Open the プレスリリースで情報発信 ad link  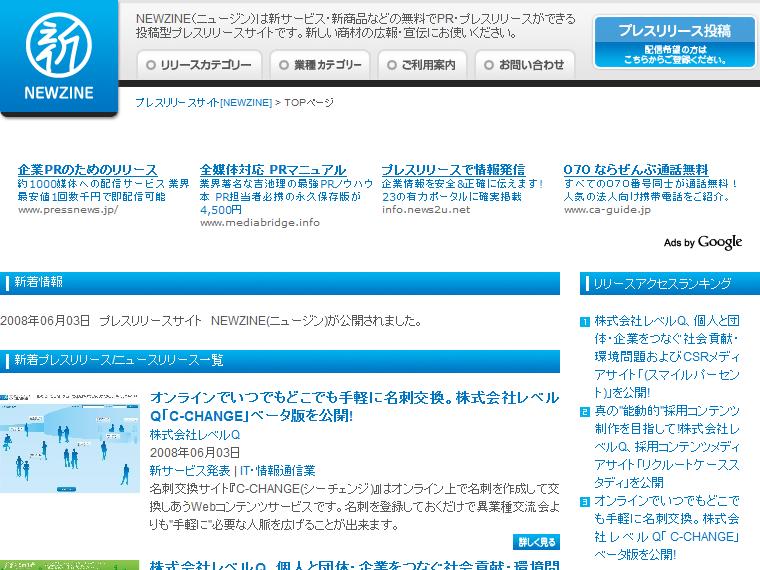point(453,170)
